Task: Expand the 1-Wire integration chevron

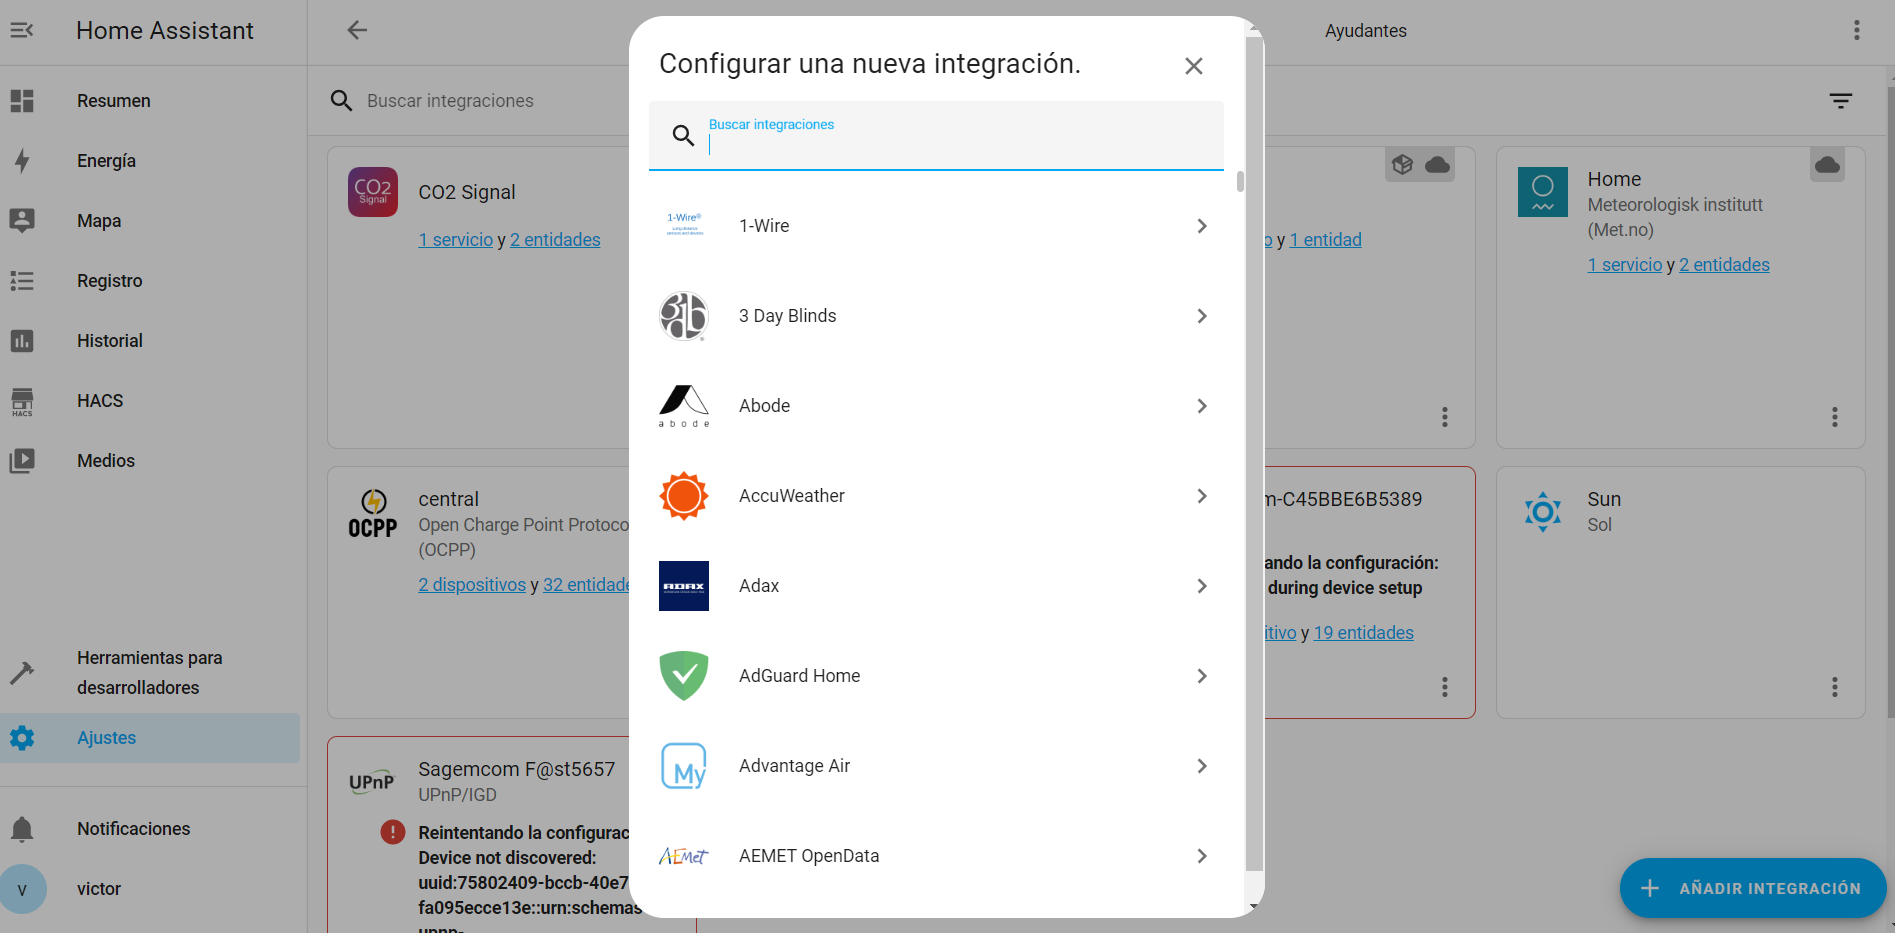Action: tap(1202, 226)
